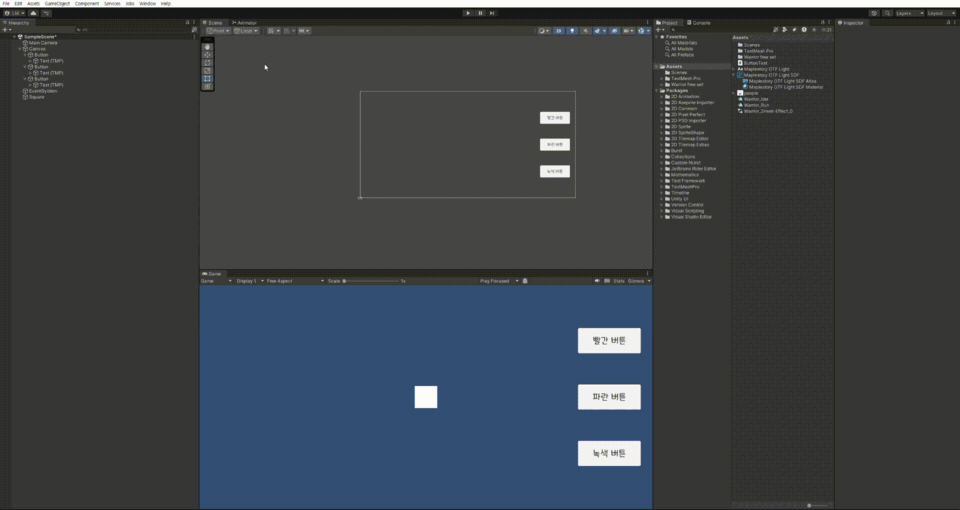The image size is (960, 510).
Task: Collapse the SampleScene in Hierarchy
Action: [x=15, y=37]
